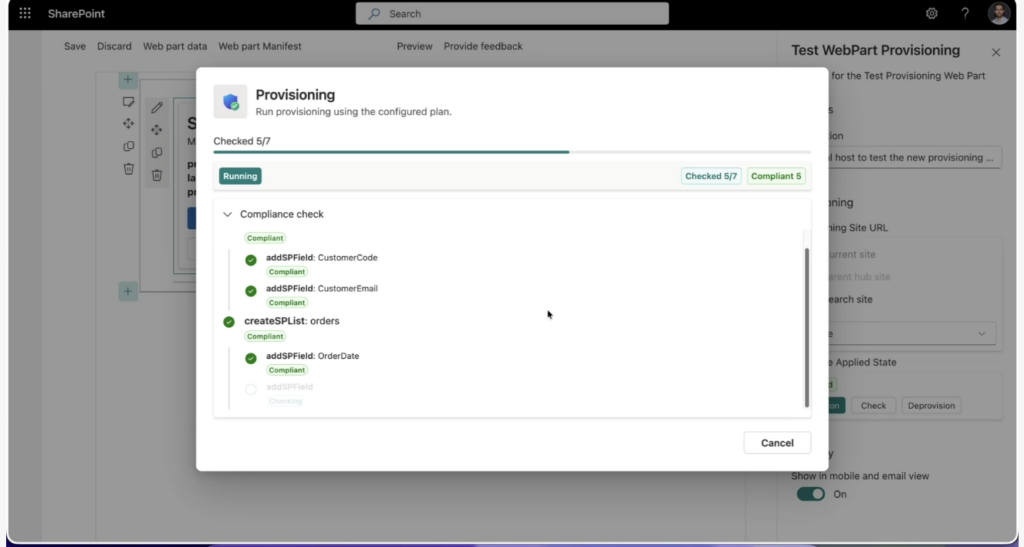Click the edit web part pencil icon
This screenshot has height=547, width=1024.
[x=157, y=108]
